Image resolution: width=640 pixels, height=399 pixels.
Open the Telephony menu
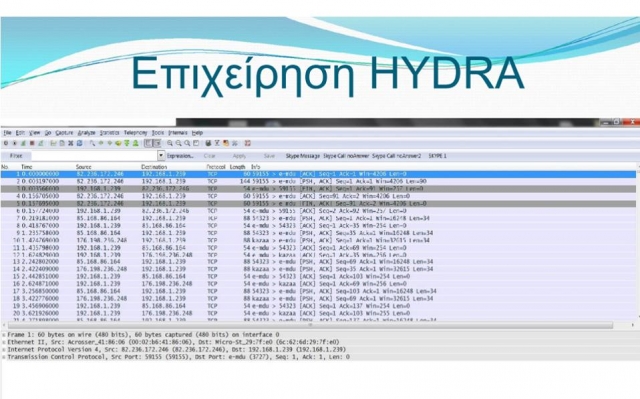(x=135, y=133)
